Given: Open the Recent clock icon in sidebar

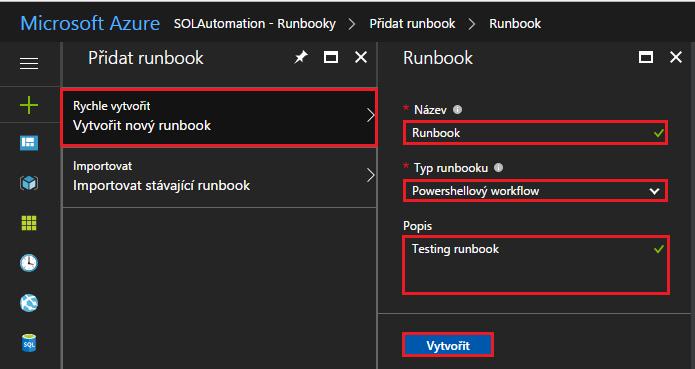Looking at the screenshot, I should point(29,263).
